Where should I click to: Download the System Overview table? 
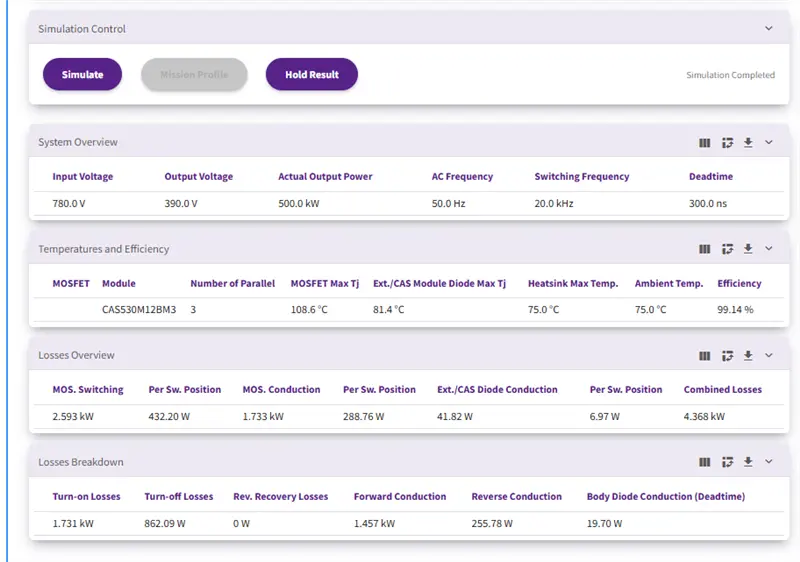(748, 143)
